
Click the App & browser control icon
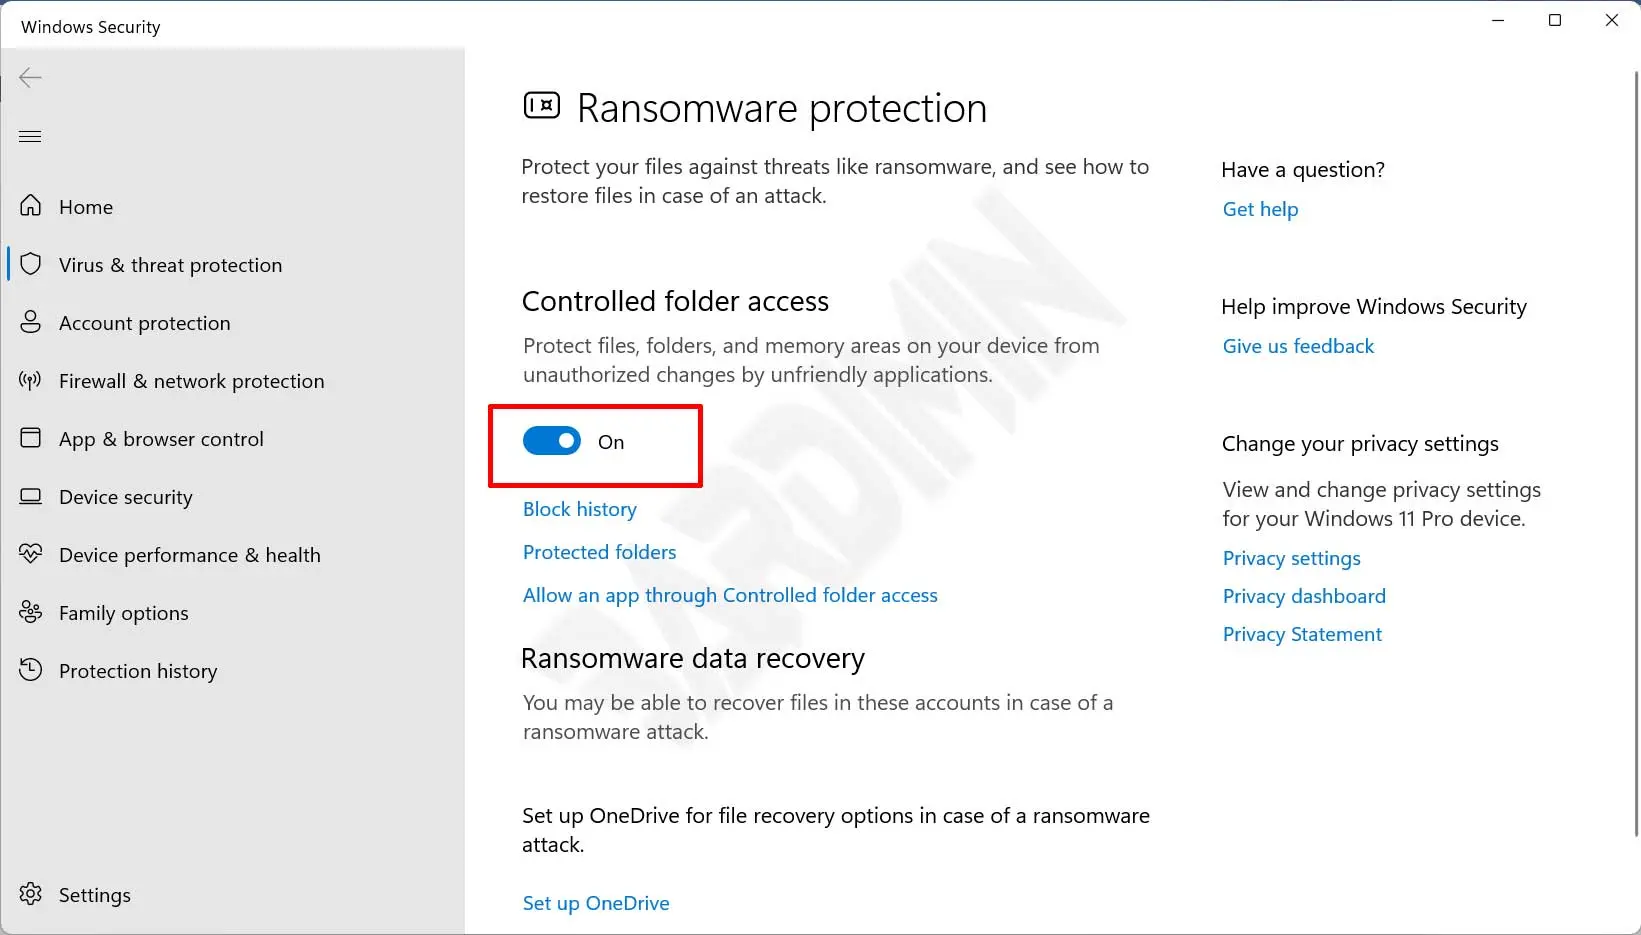pyautogui.click(x=31, y=438)
